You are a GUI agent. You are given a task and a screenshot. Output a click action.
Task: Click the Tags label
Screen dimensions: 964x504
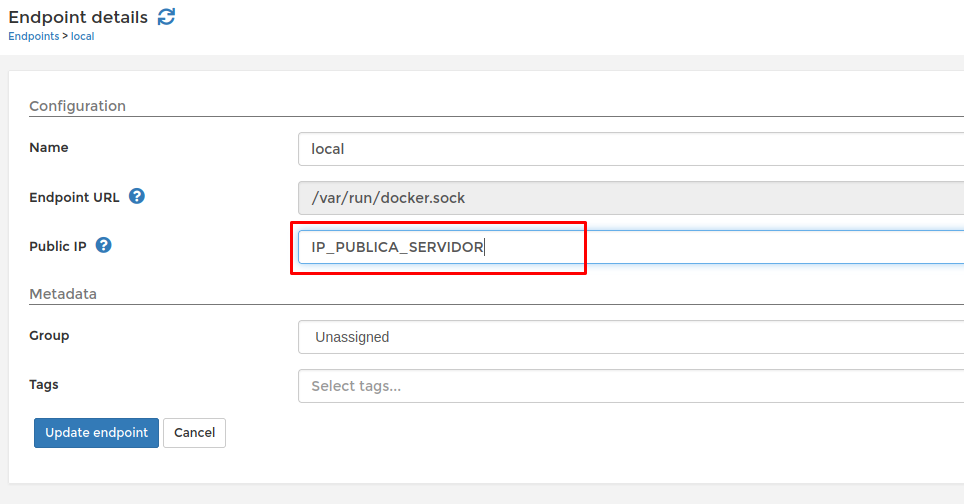tap(45, 384)
